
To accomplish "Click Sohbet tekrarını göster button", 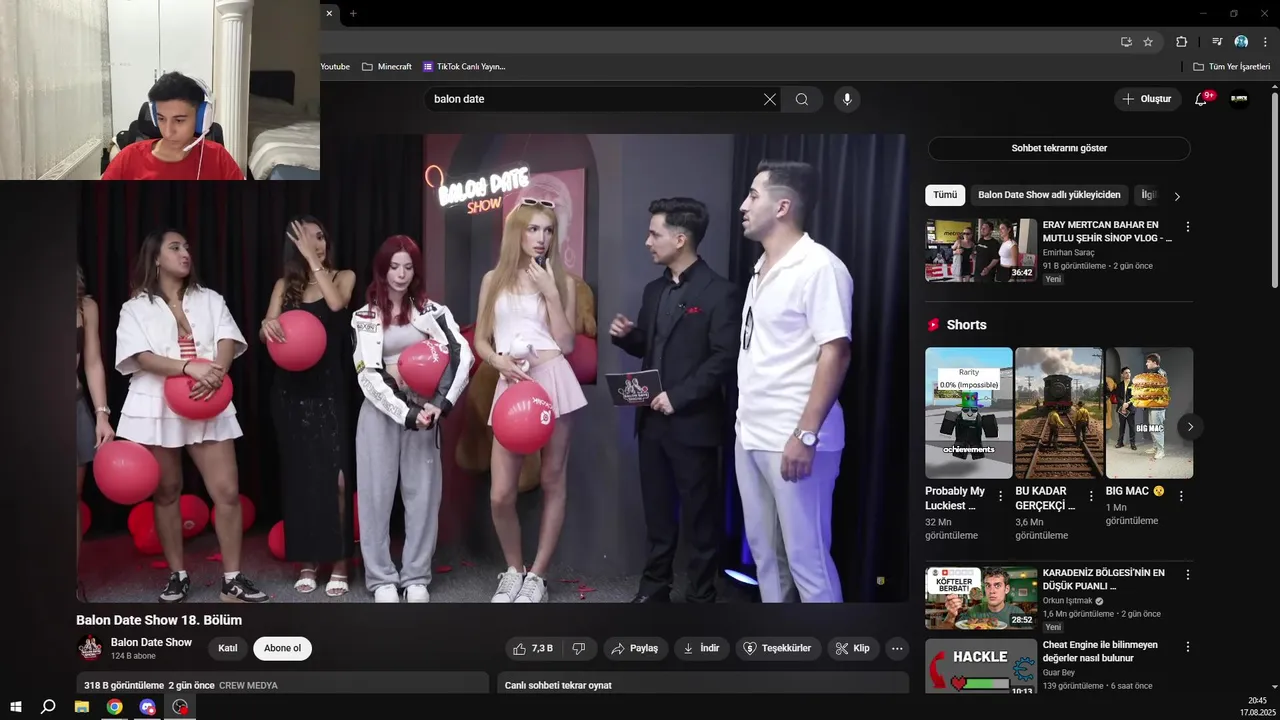I will click(x=1059, y=148).
